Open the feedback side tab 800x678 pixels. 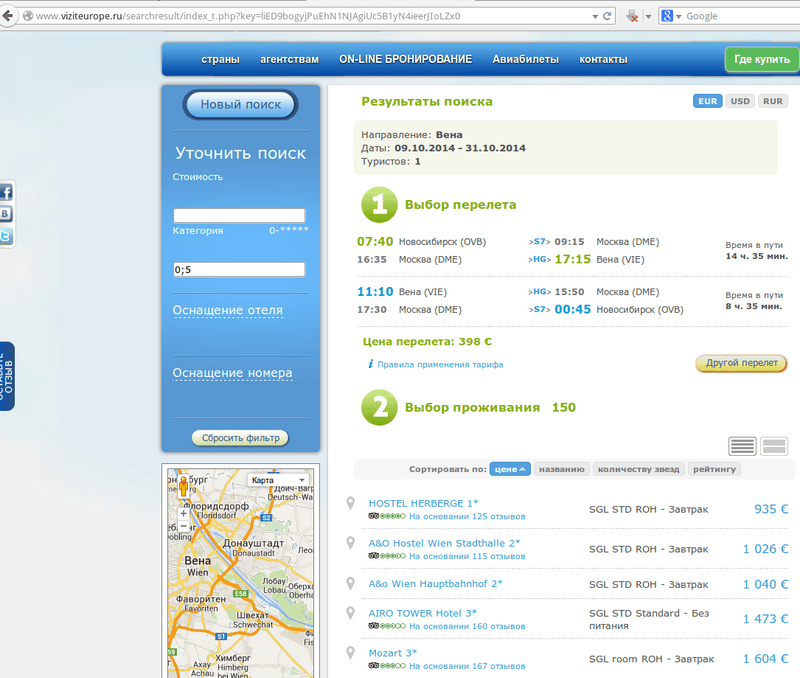coord(7,376)
